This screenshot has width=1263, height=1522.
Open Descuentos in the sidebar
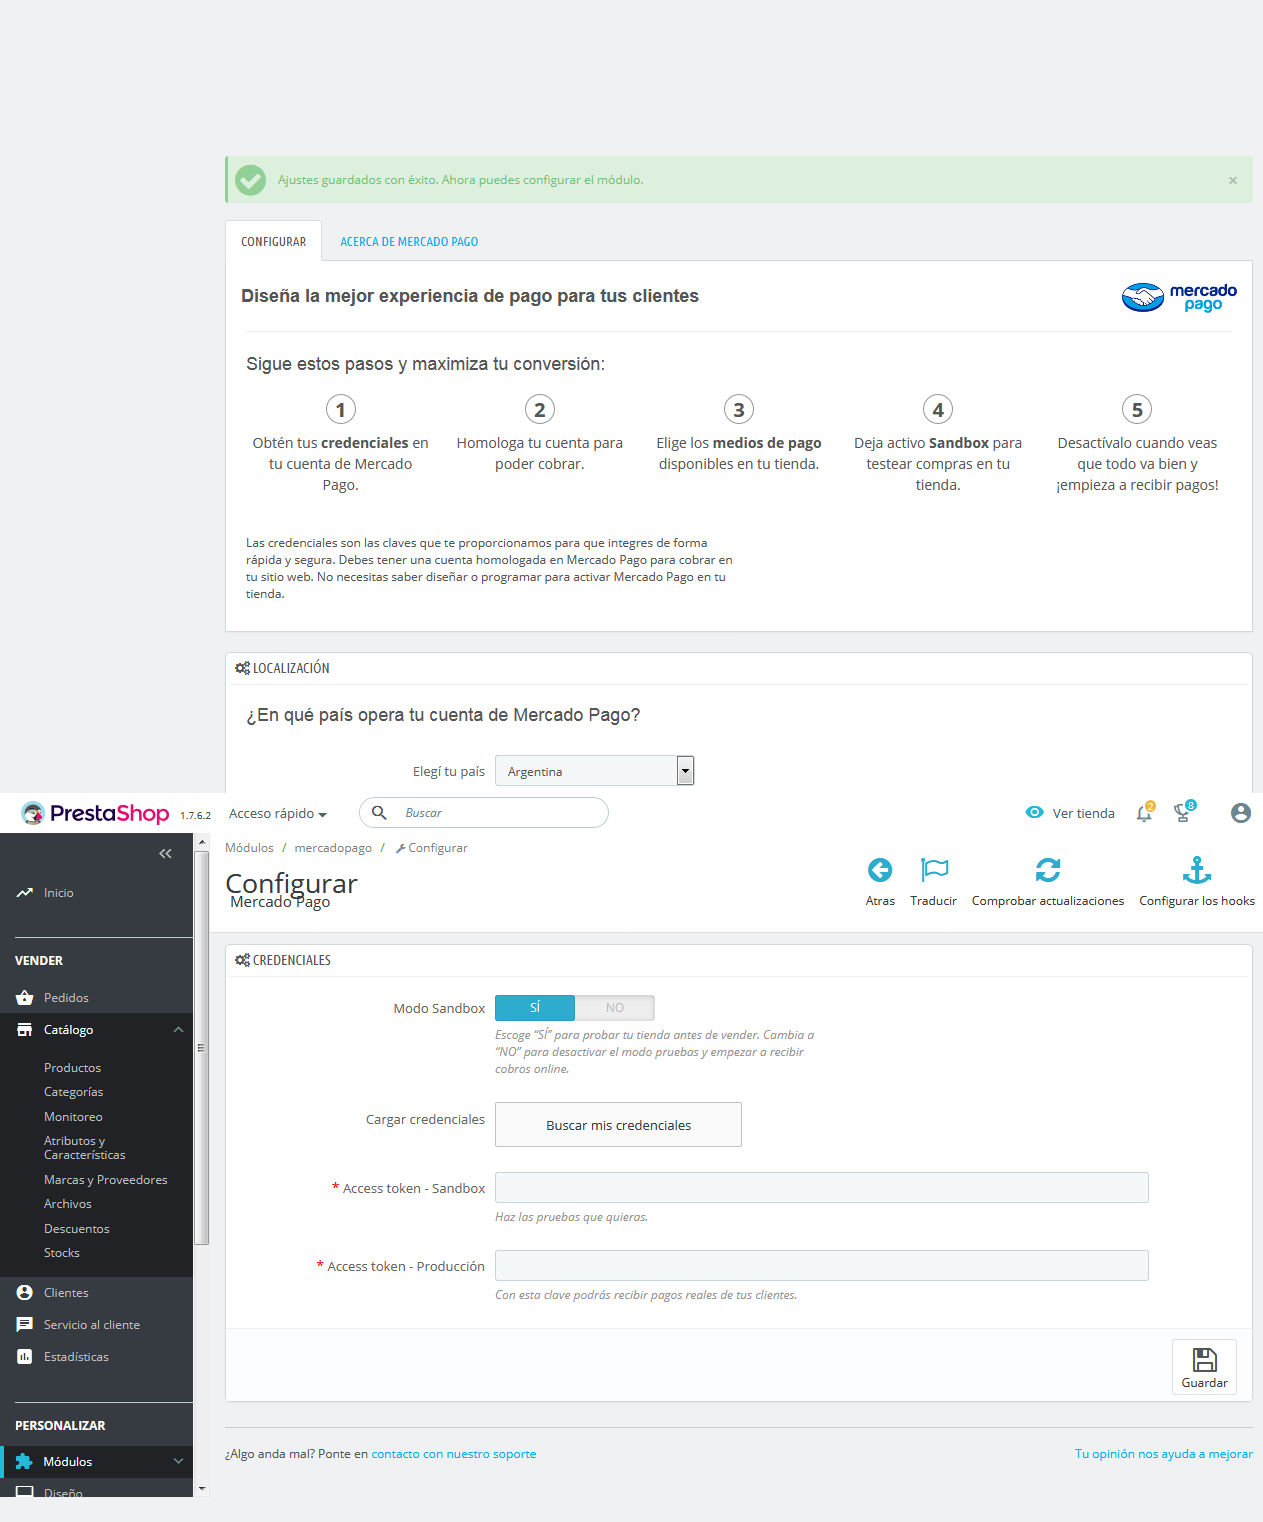(77, 1229)
